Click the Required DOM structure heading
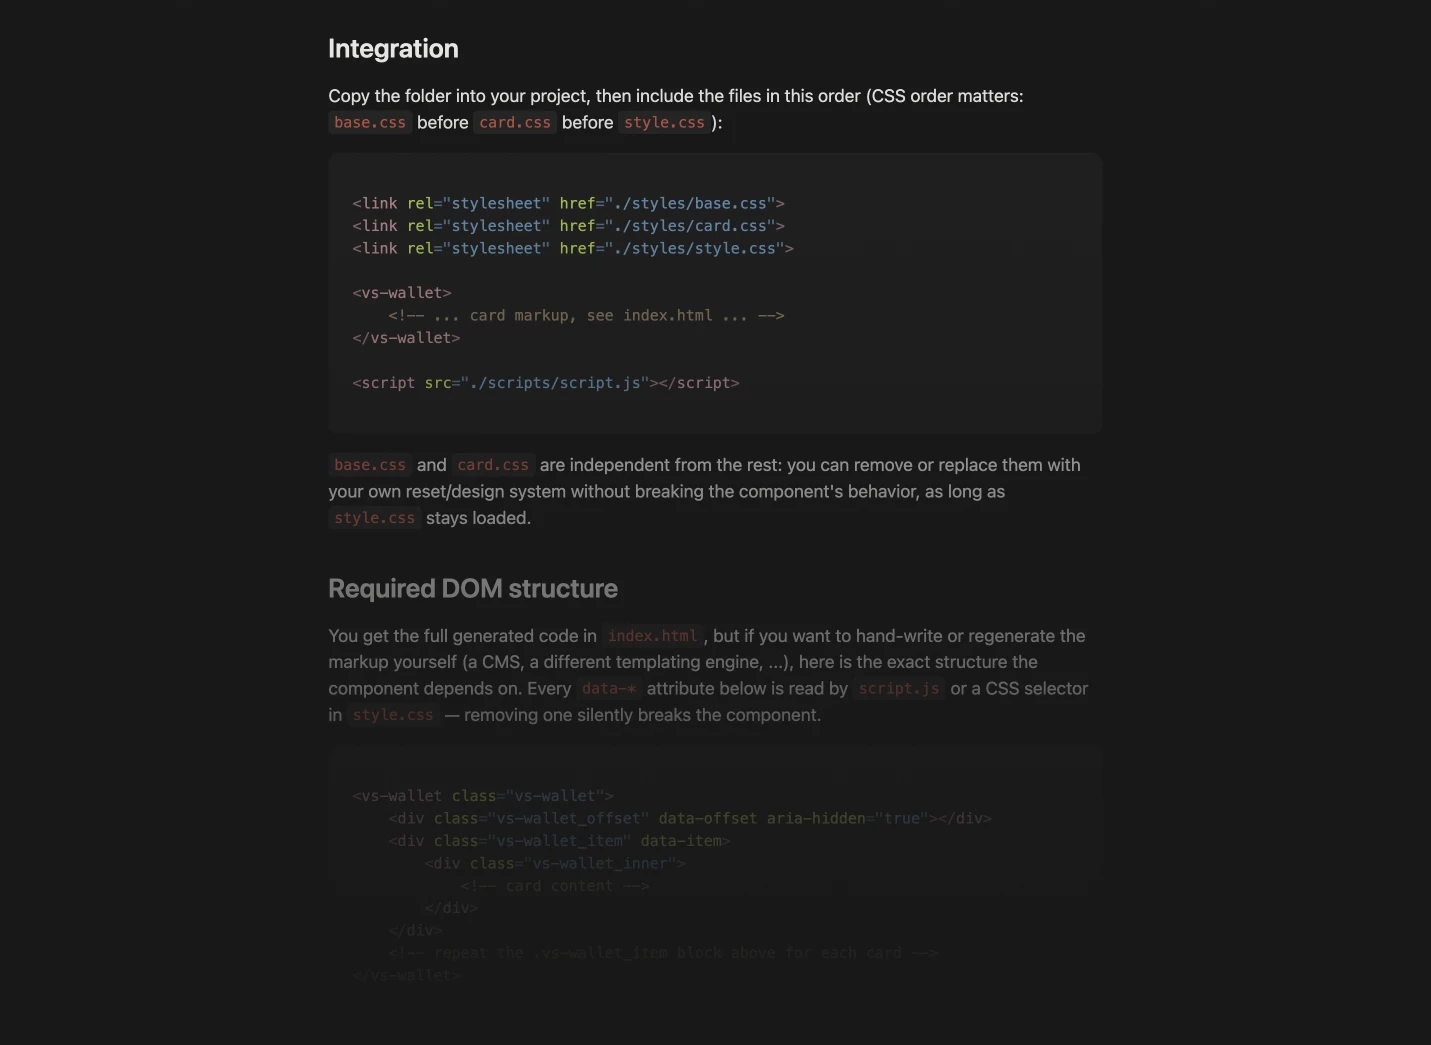This screenshot has height=1045, width=1431. click(x=473, y=589)
